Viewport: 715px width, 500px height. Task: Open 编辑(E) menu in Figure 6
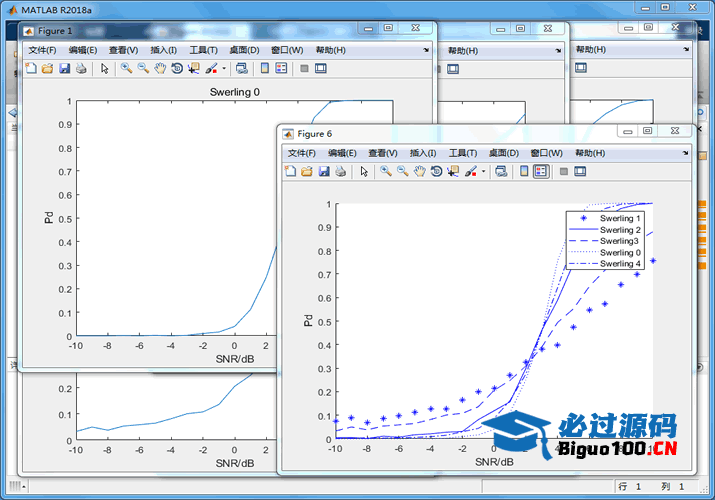tap(342, 153)
